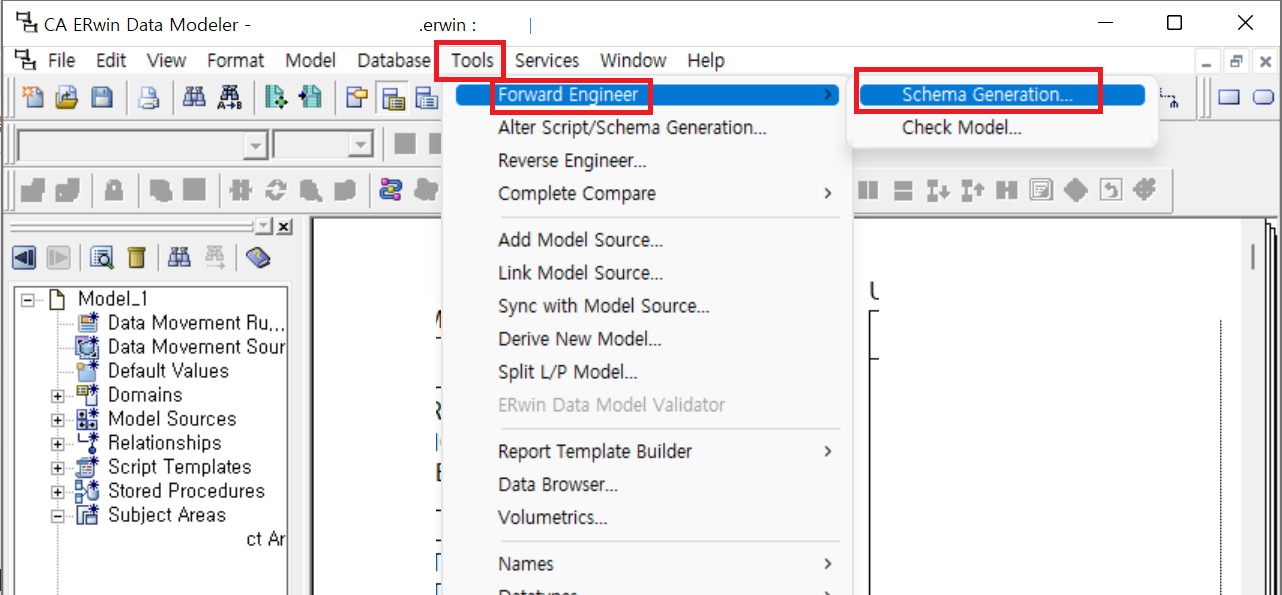This screenshot has width=1282, height=595.
Task: Click the Back arrow in Model Explorer toolbar
Action: tap(25, 258)
